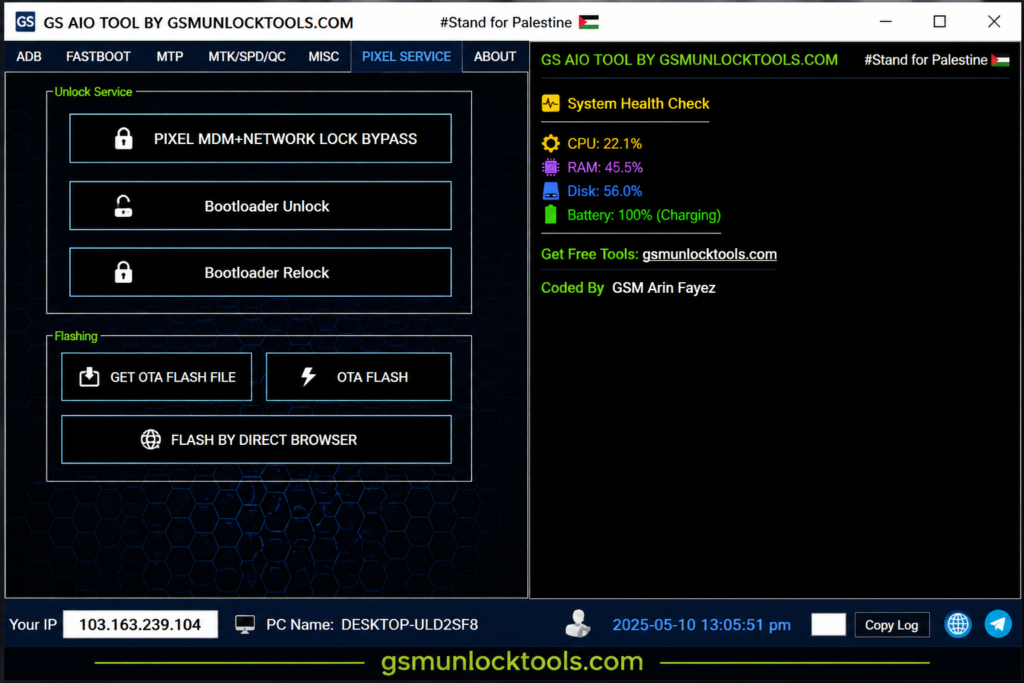The width and height of the screenshot is (1024, 683).
Task: Click Palestine flag in the log panel header
Action: [1000, 60]
